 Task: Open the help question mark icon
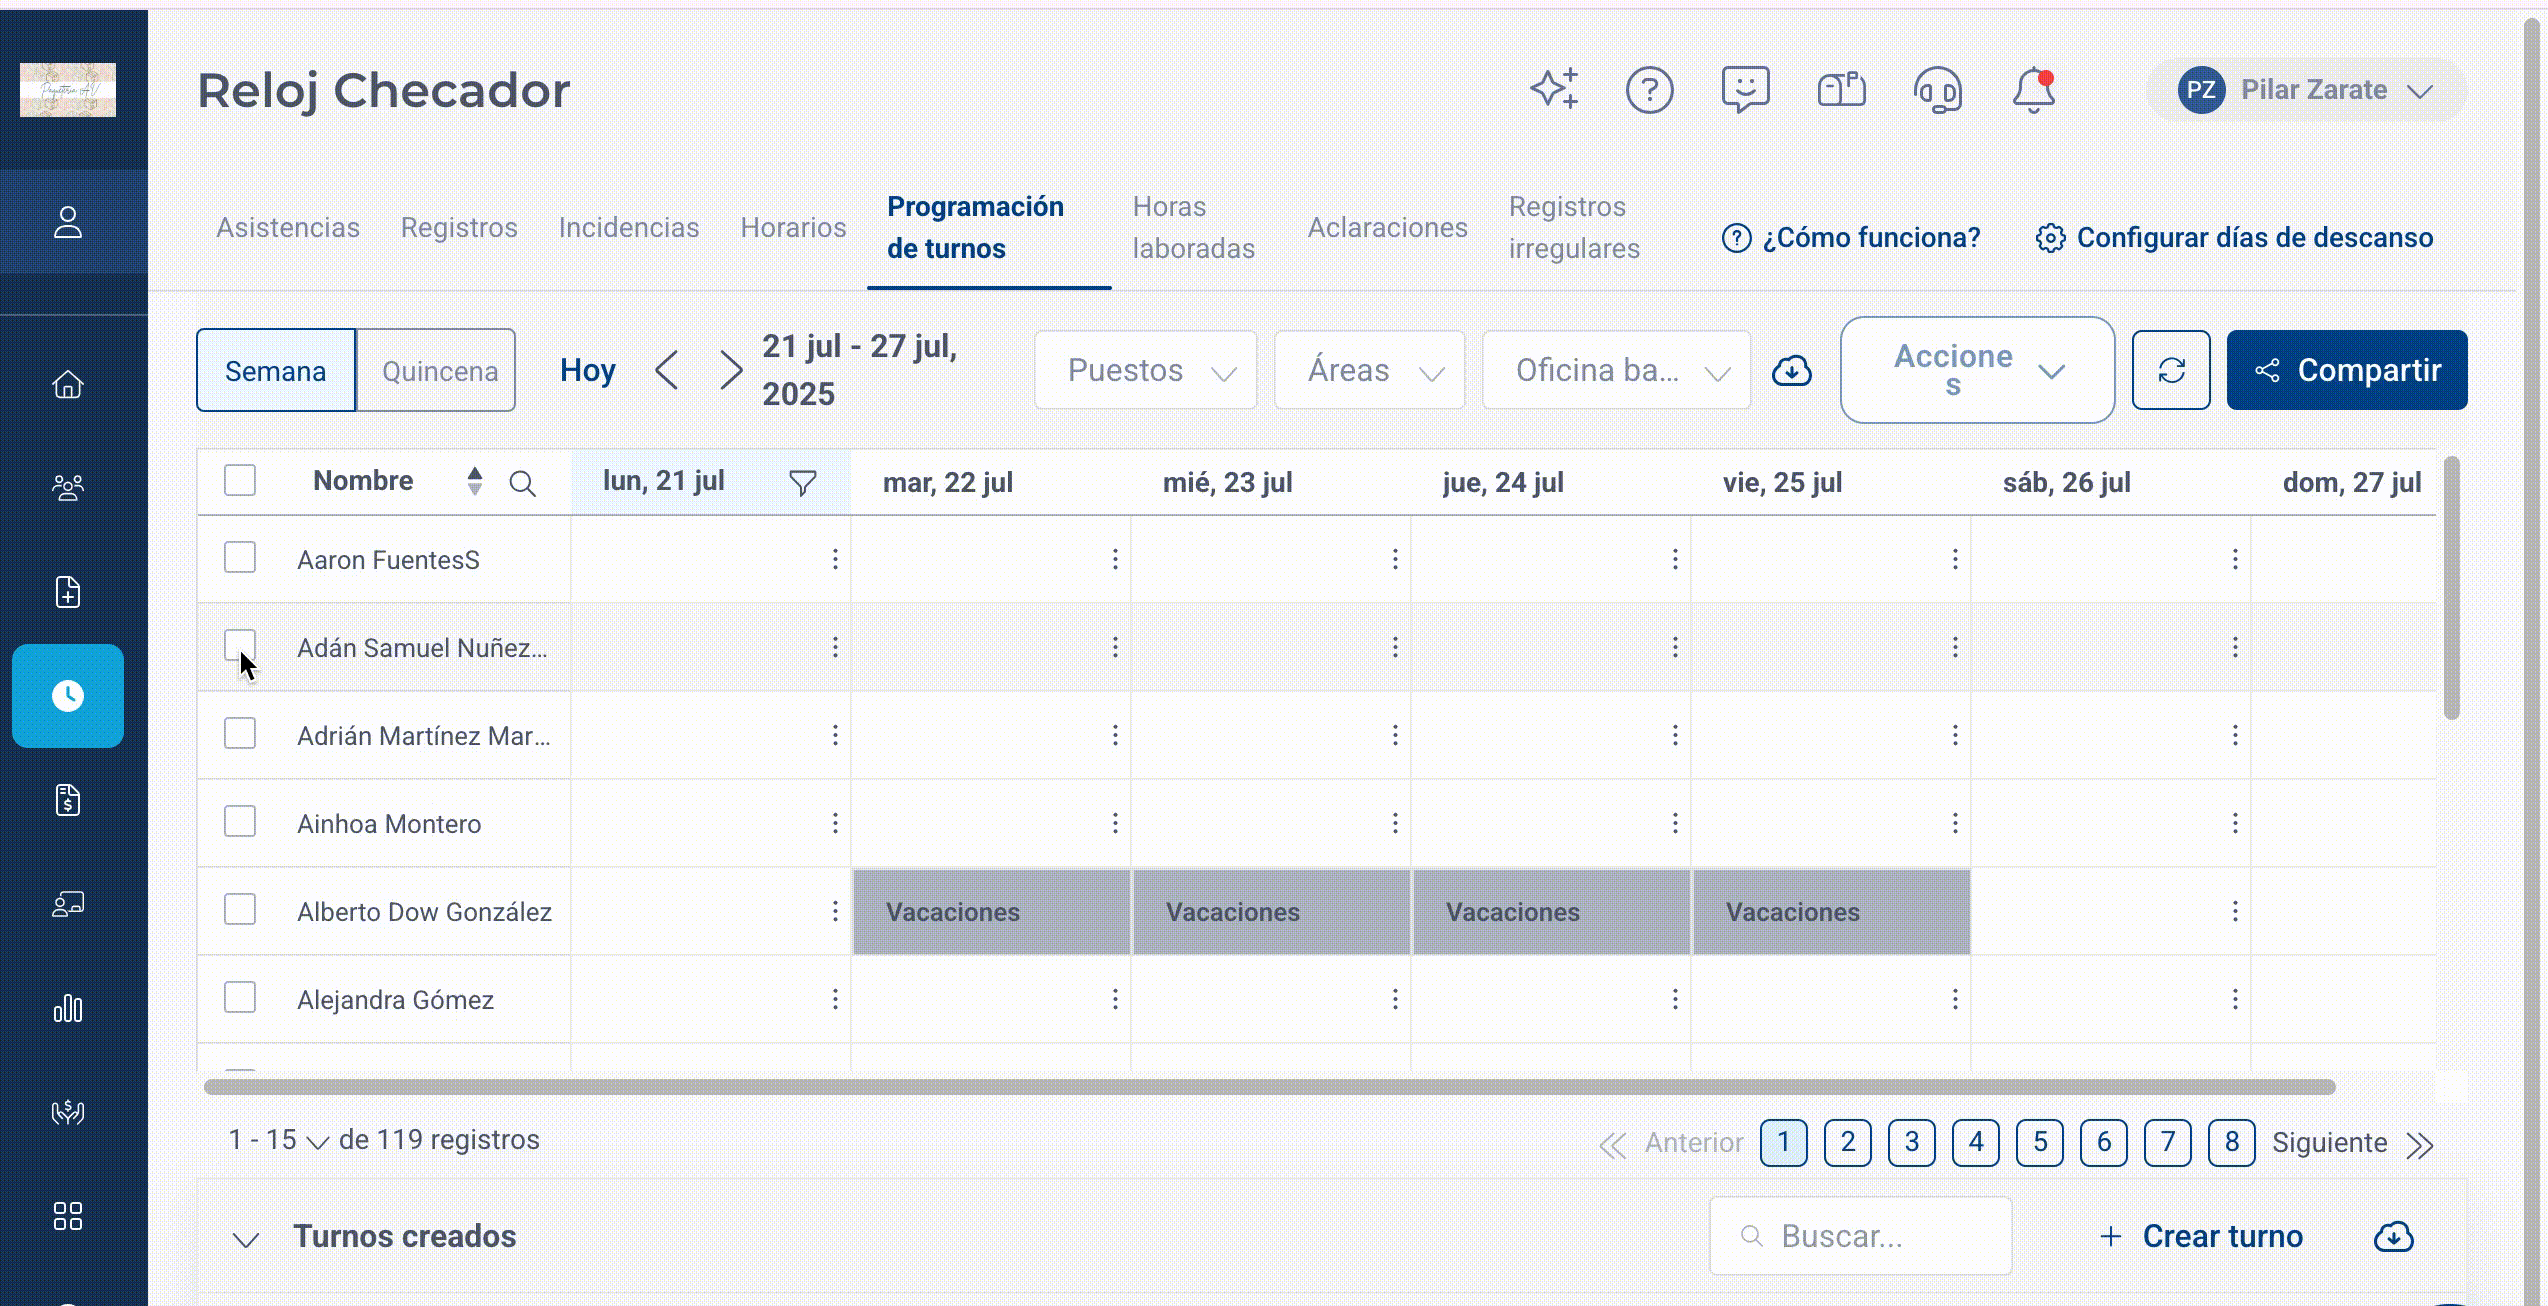click(x=1649, y=90)
